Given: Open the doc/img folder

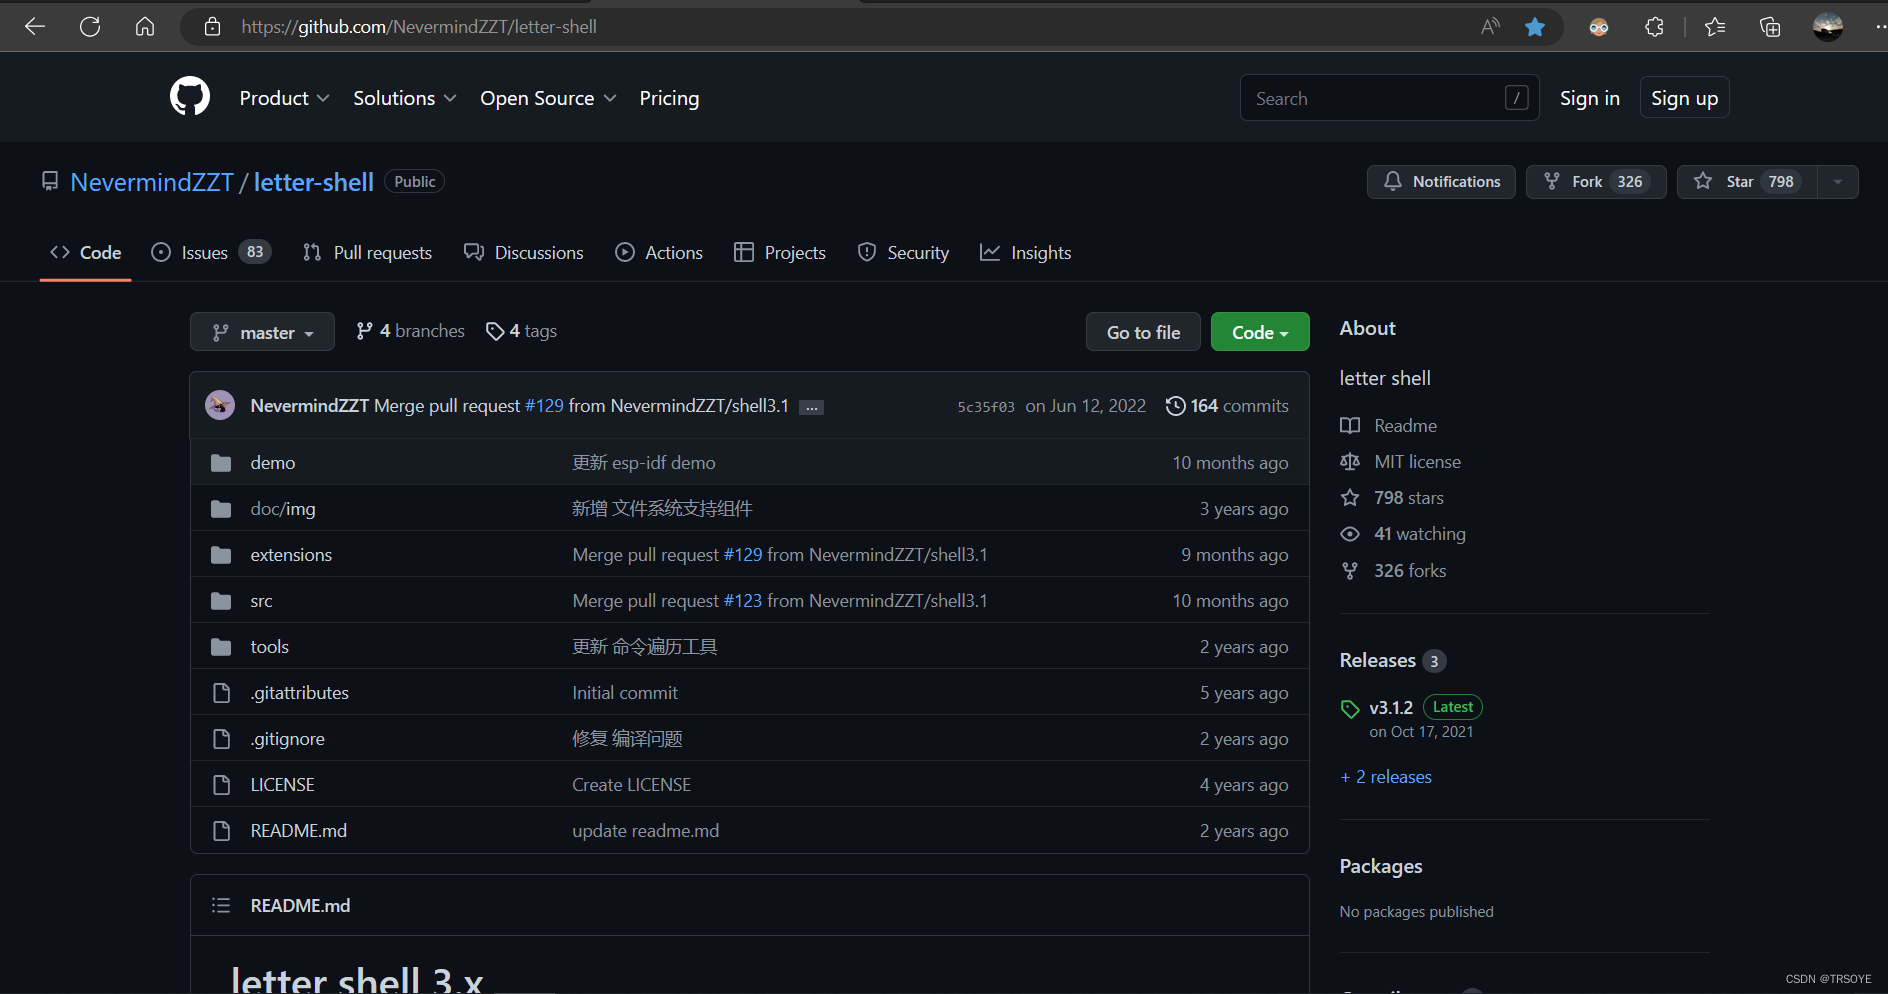Looking at the screenshot, I should (283, 509).
